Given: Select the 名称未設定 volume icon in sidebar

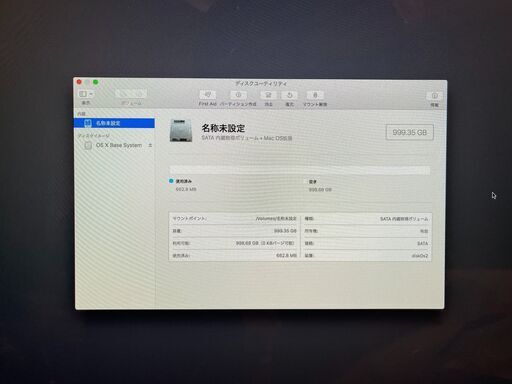Looking at the screenshot, I should pos(88,123).
